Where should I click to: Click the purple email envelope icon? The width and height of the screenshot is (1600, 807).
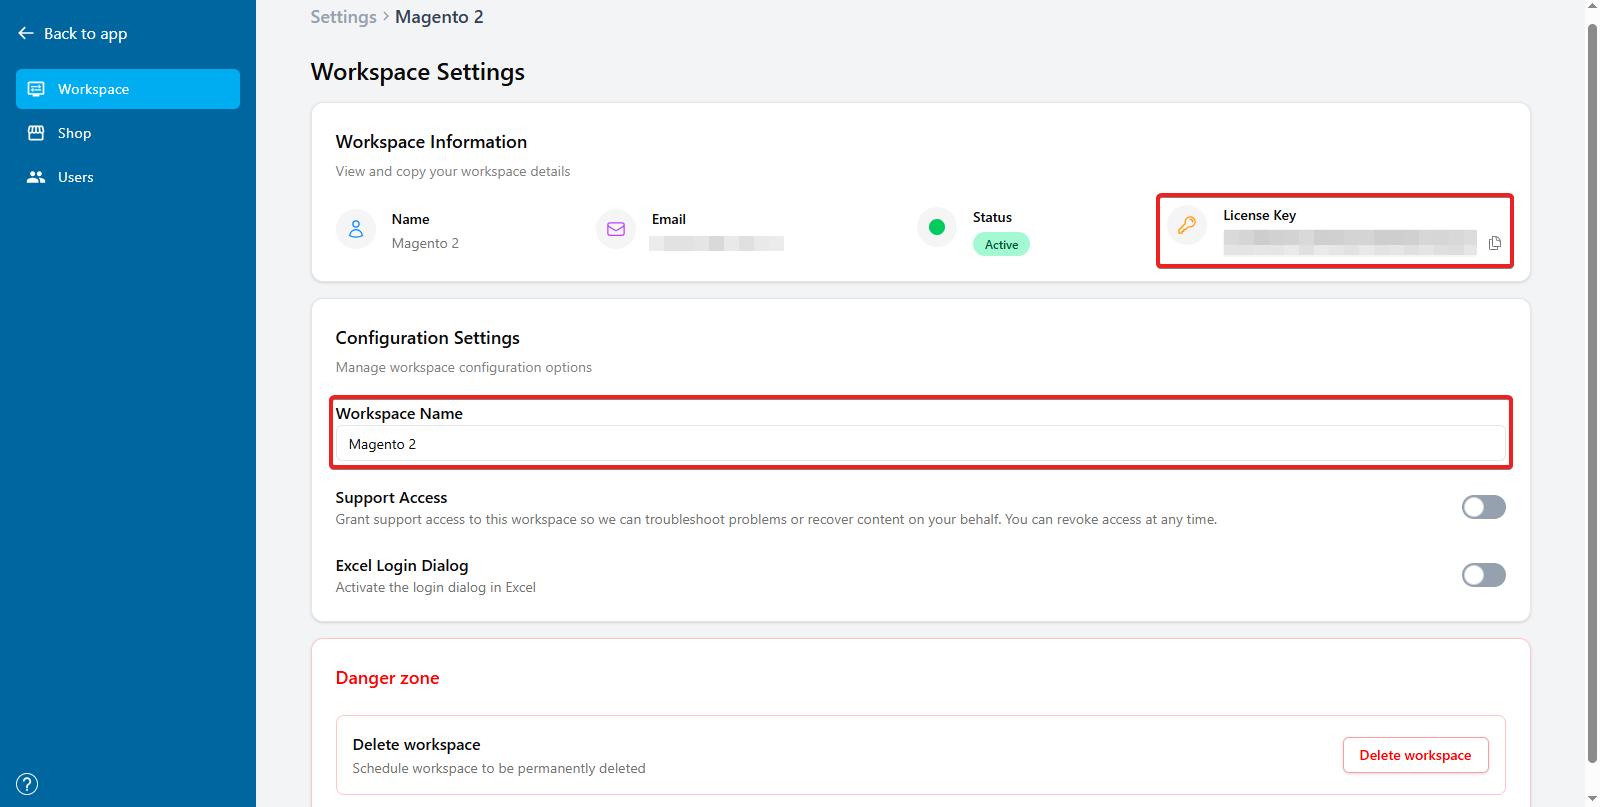click(x=616, y=229)
